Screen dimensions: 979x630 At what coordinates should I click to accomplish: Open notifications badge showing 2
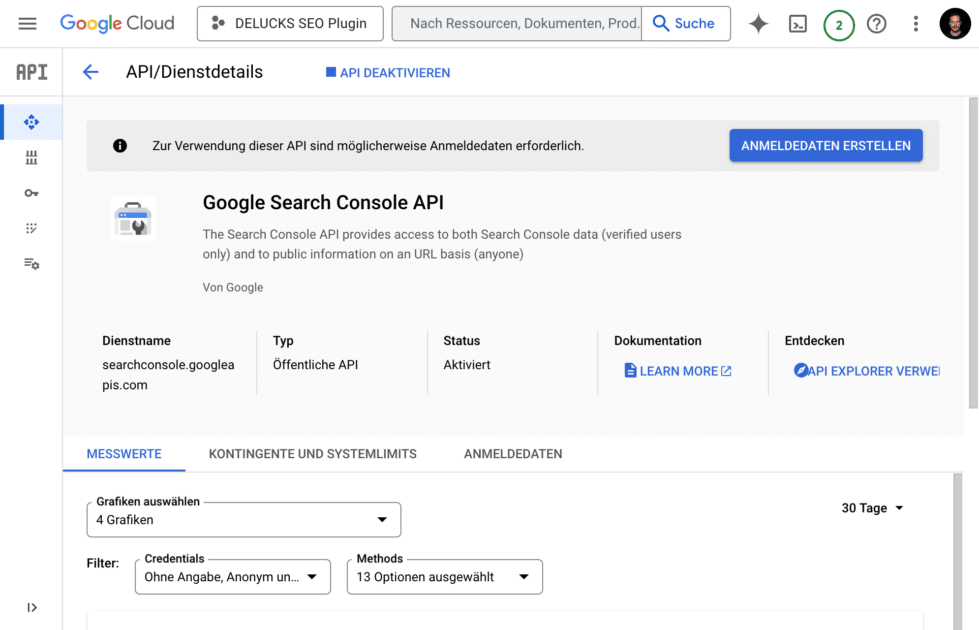[x=839, y=25]
